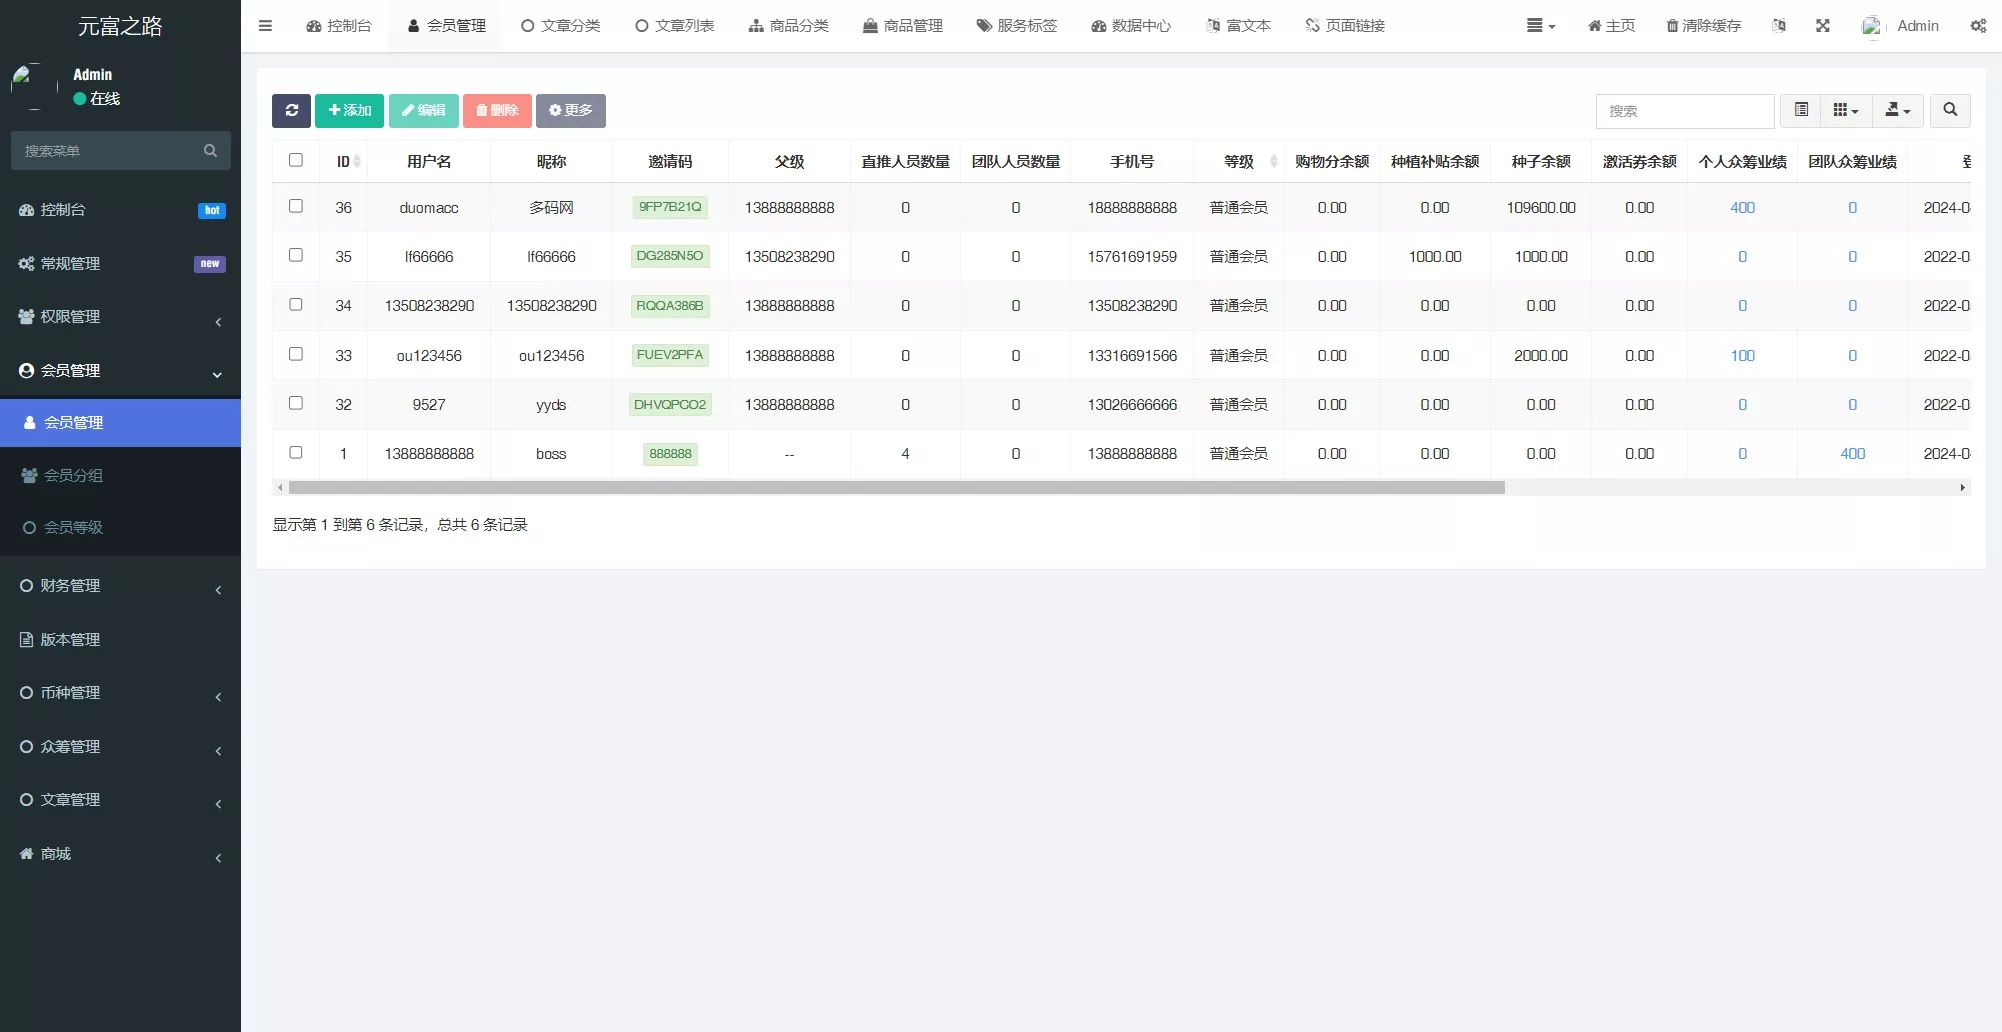This screenshot has width=2002, height=1032.
Task: Select the checkbox for user duomacc
Action: coord(296,206)
